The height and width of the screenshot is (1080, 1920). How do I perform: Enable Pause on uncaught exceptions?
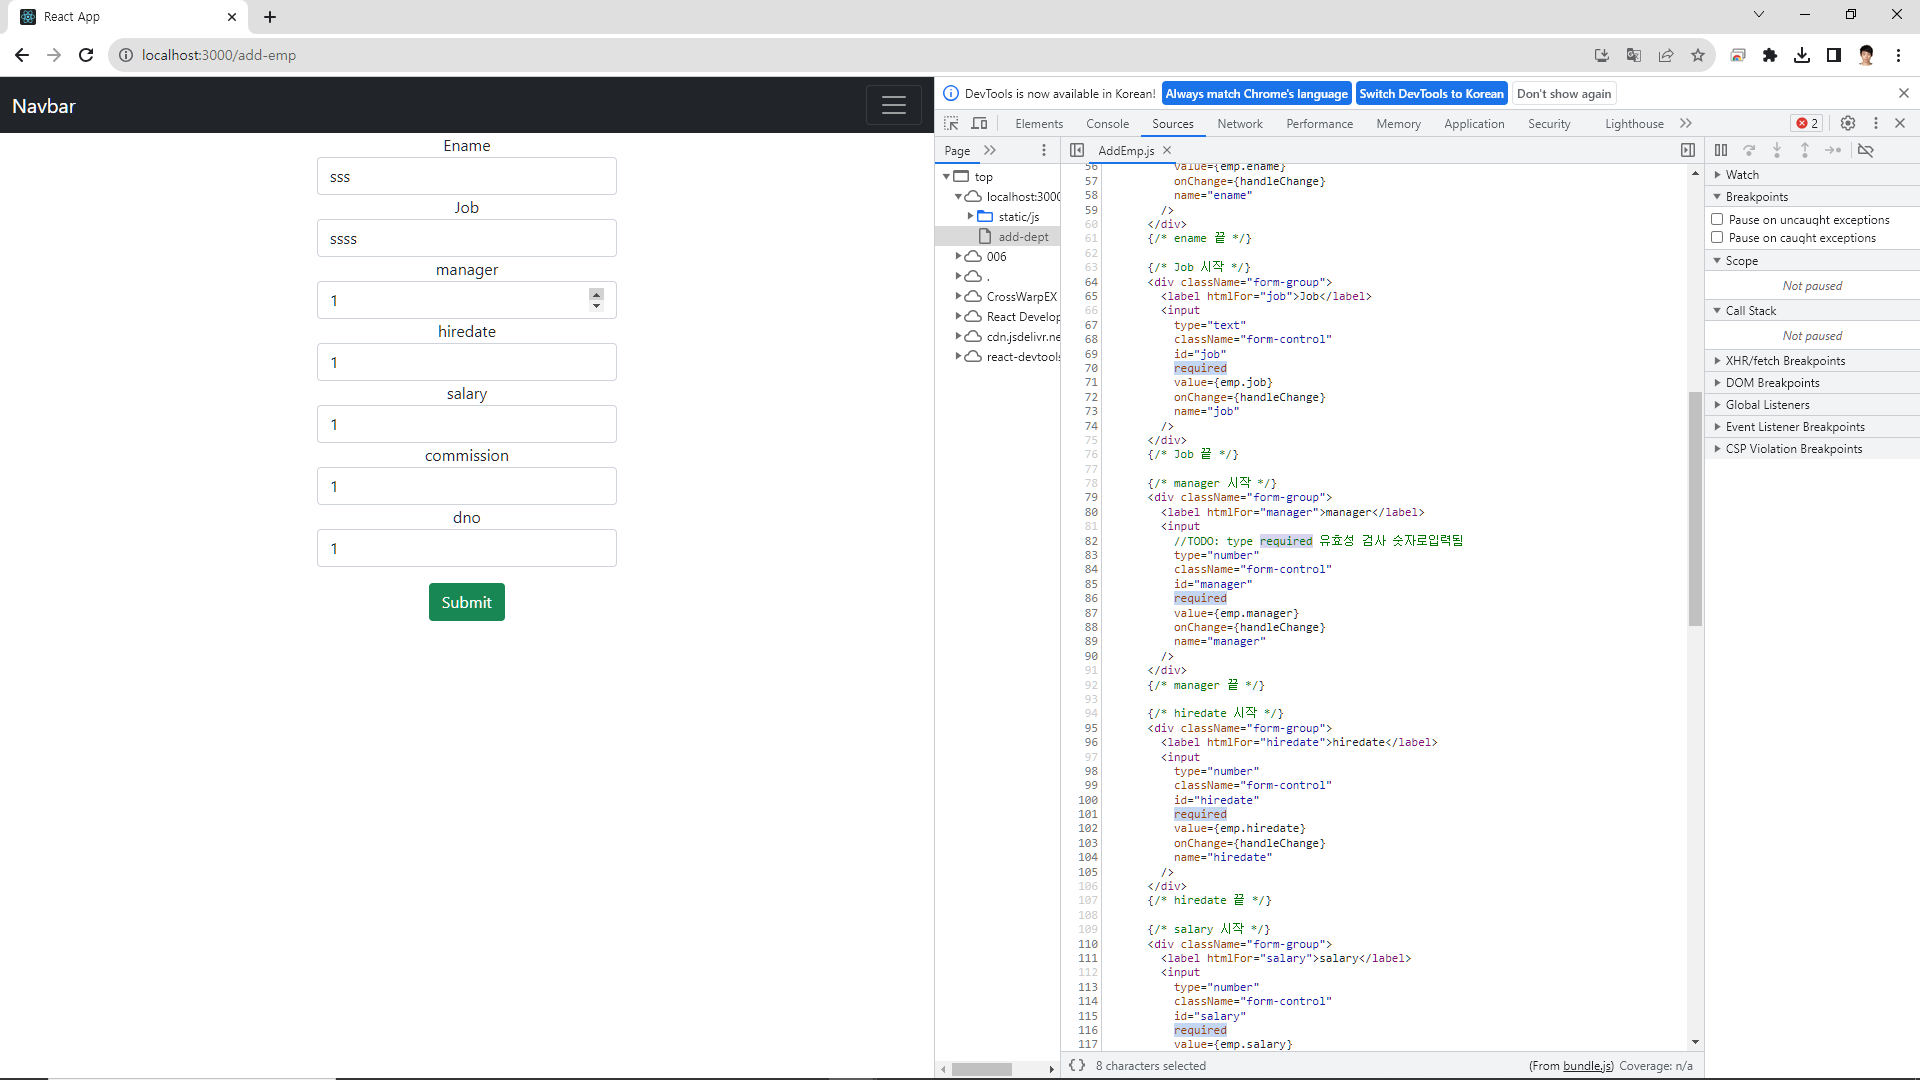(1717, 219)
